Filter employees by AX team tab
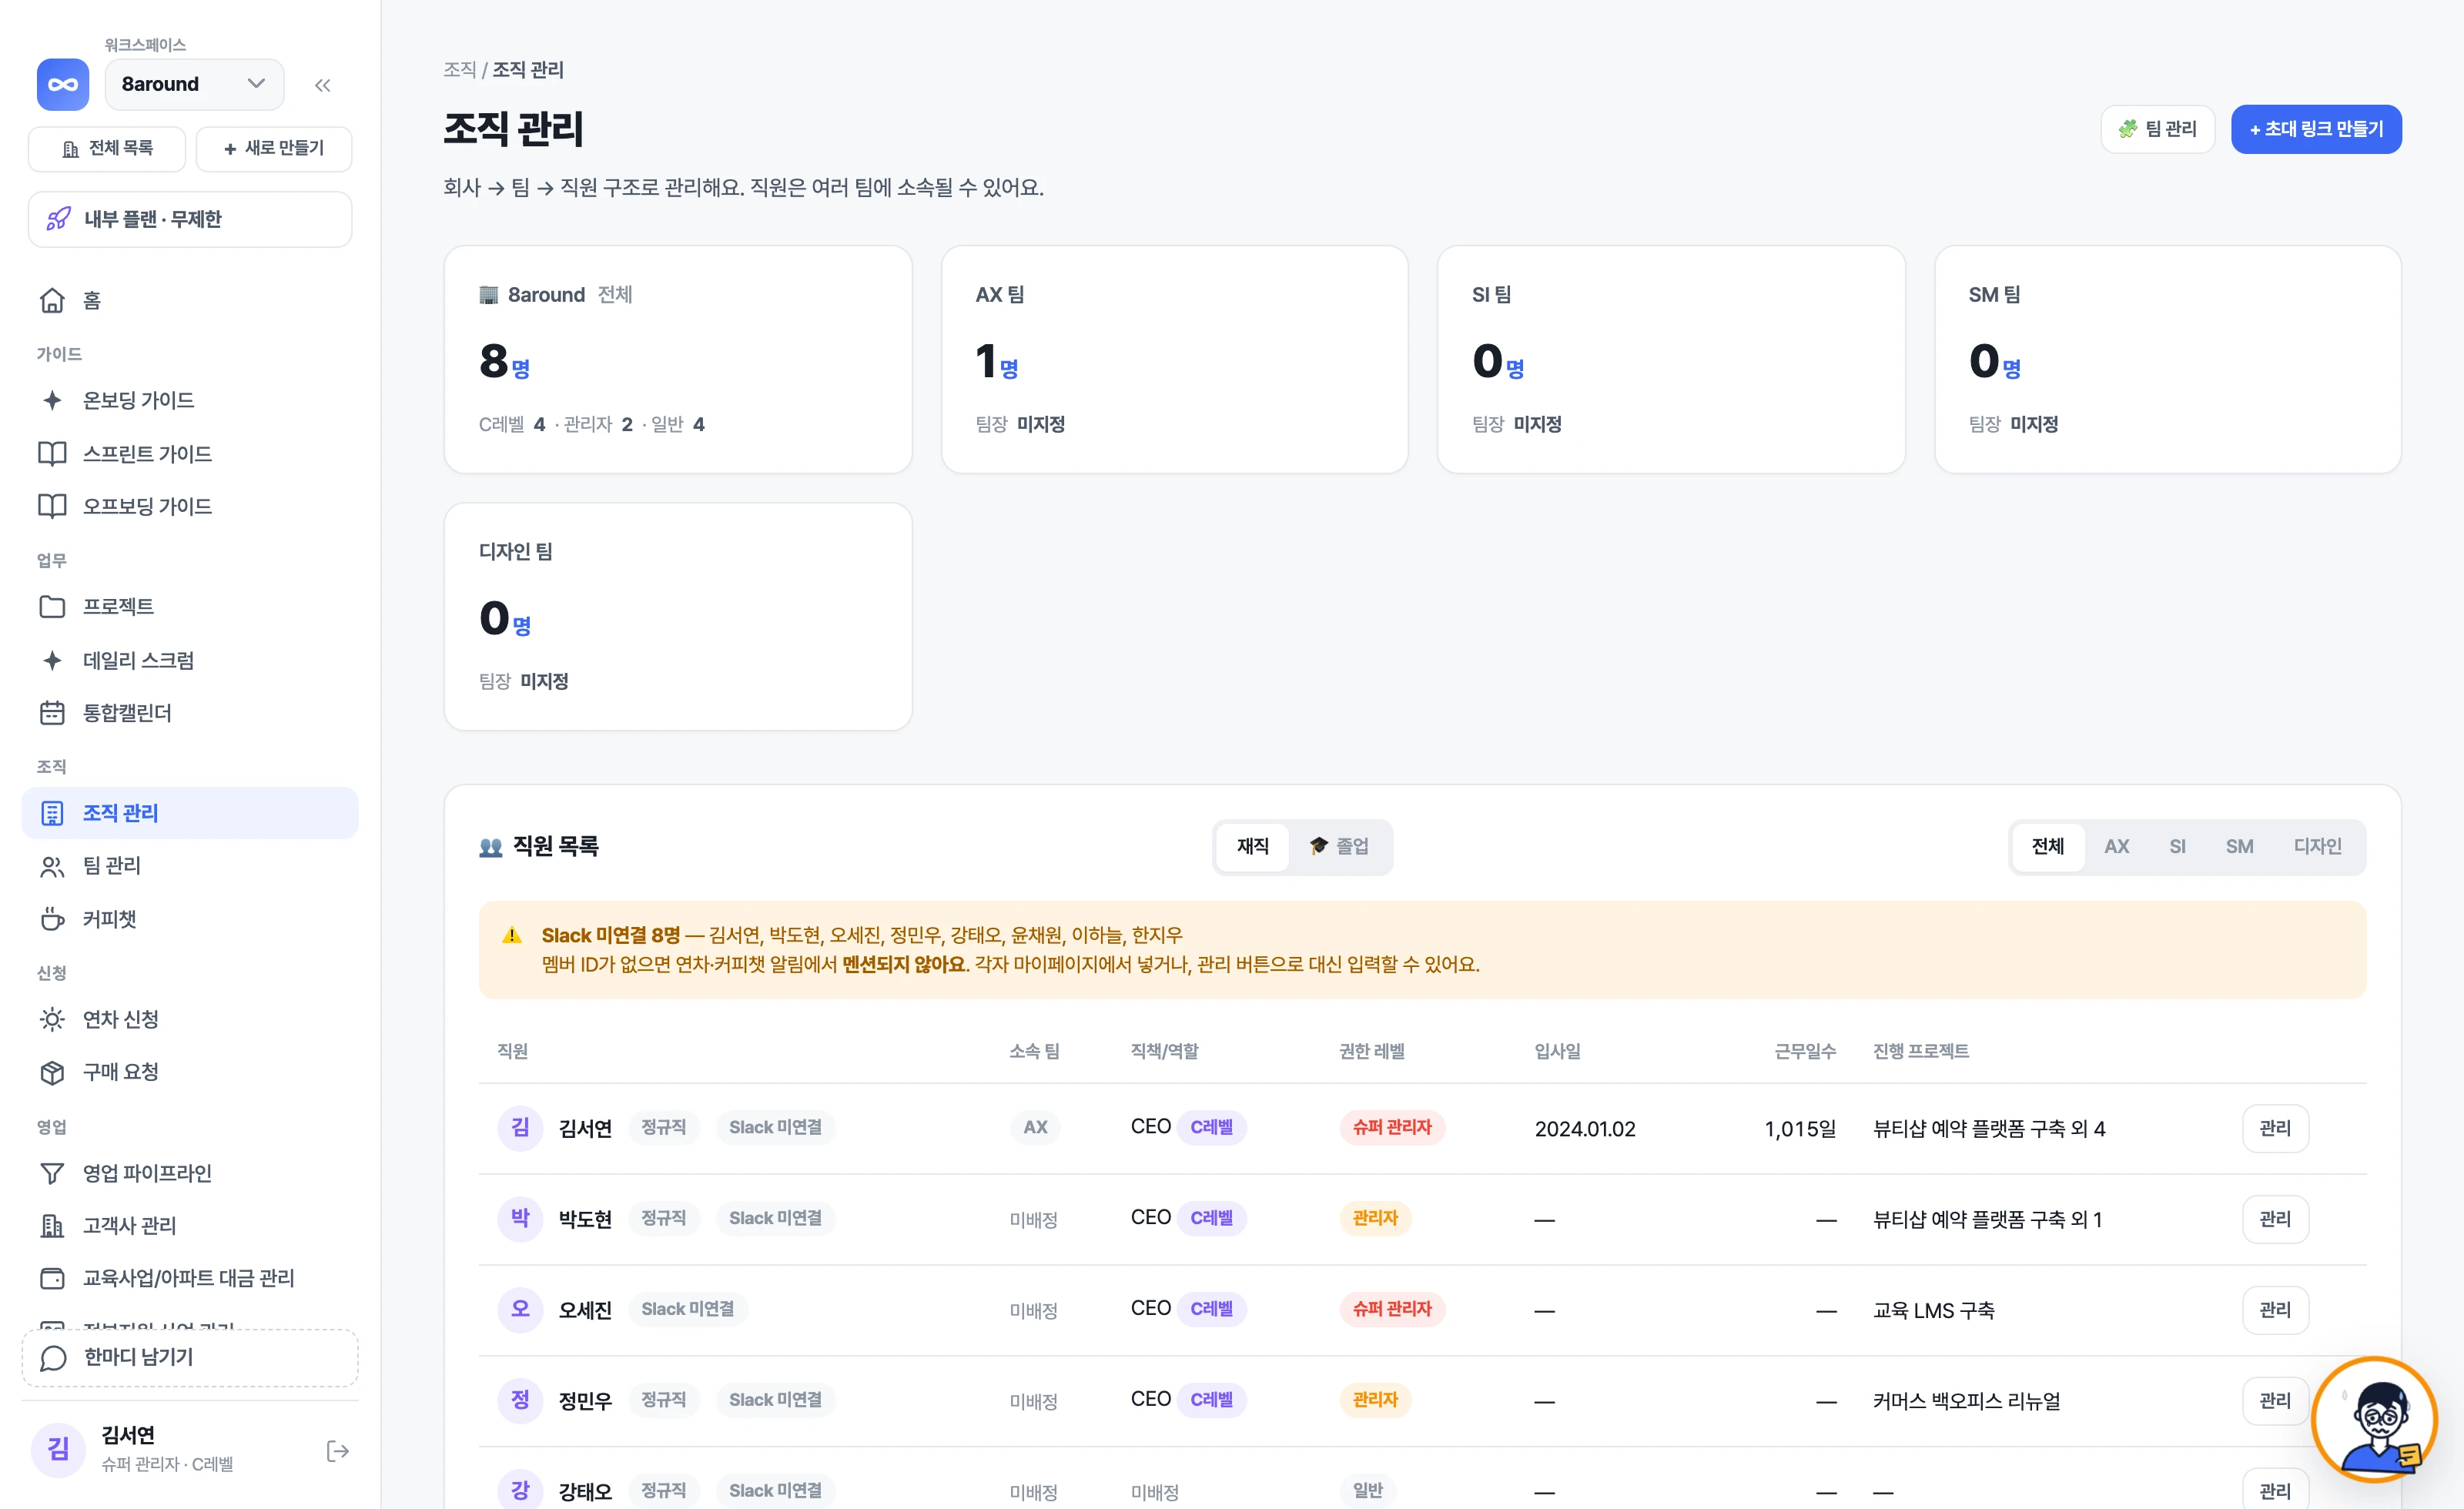Image resolution: width=2464 pixels, height=1509 pixels. 2116,846
